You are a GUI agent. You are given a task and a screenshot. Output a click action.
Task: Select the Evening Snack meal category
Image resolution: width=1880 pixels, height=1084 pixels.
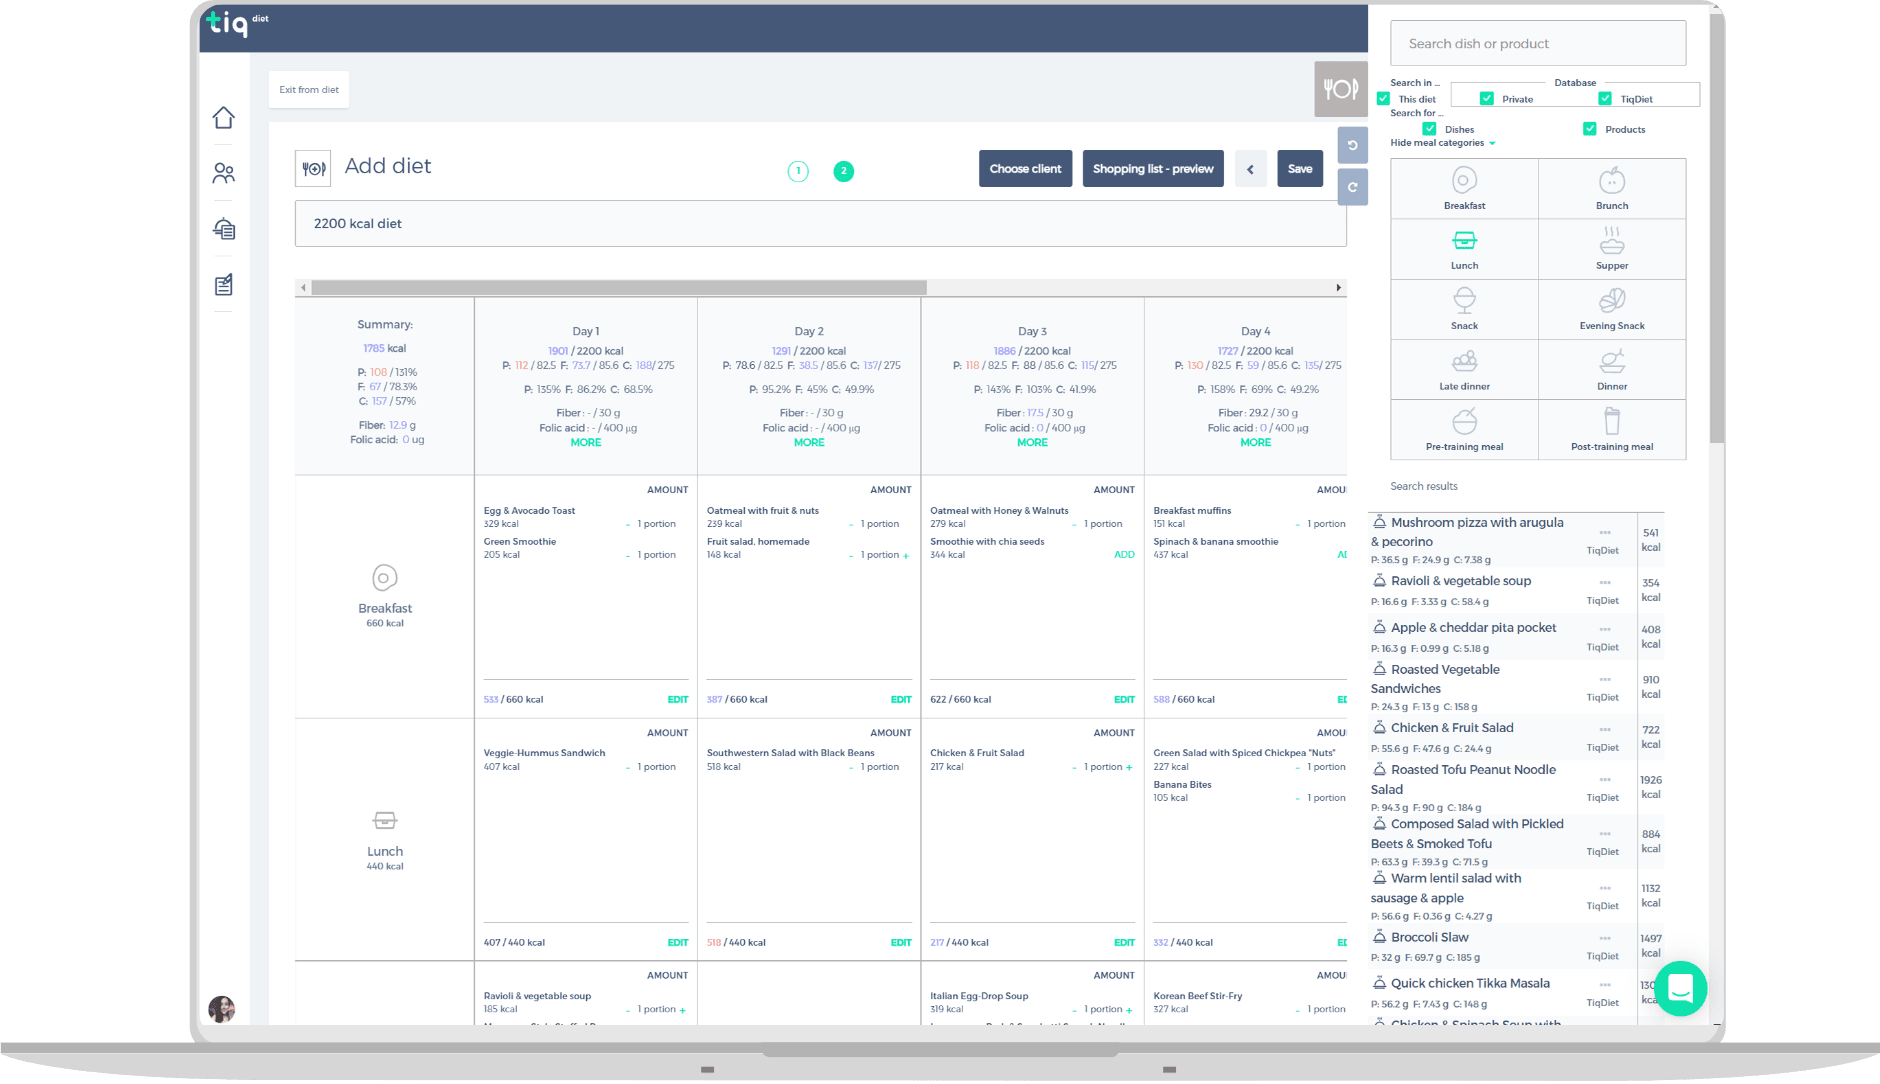tap(1612, 309)
